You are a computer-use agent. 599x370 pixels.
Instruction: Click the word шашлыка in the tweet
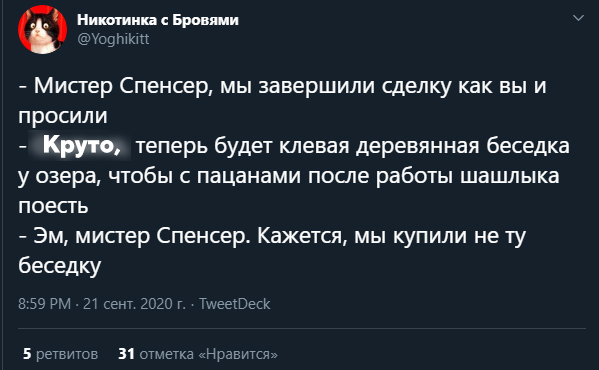coord(510,176)
